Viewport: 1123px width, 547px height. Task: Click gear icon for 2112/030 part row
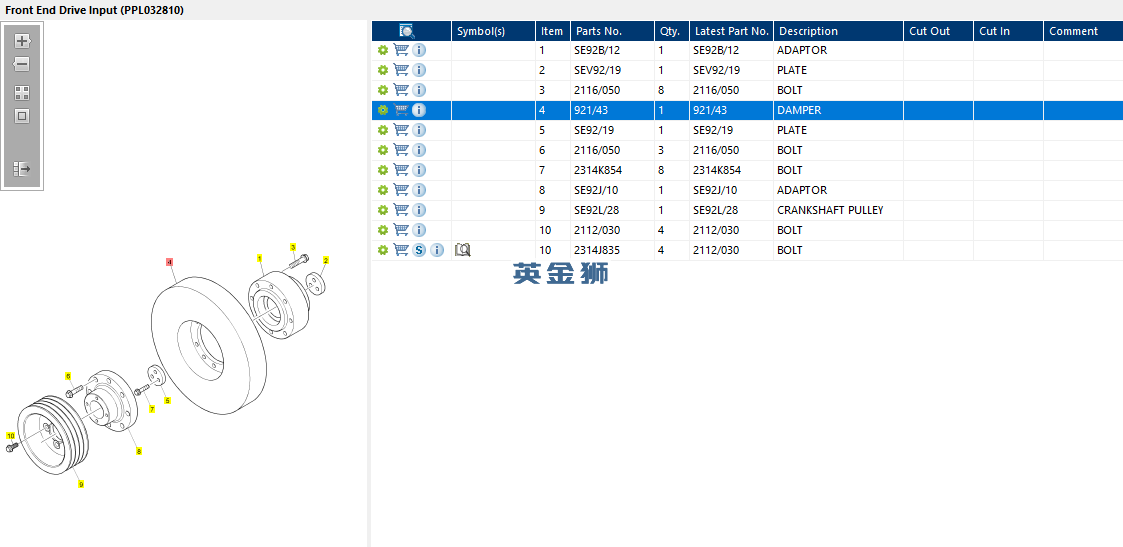coord(382,231)
